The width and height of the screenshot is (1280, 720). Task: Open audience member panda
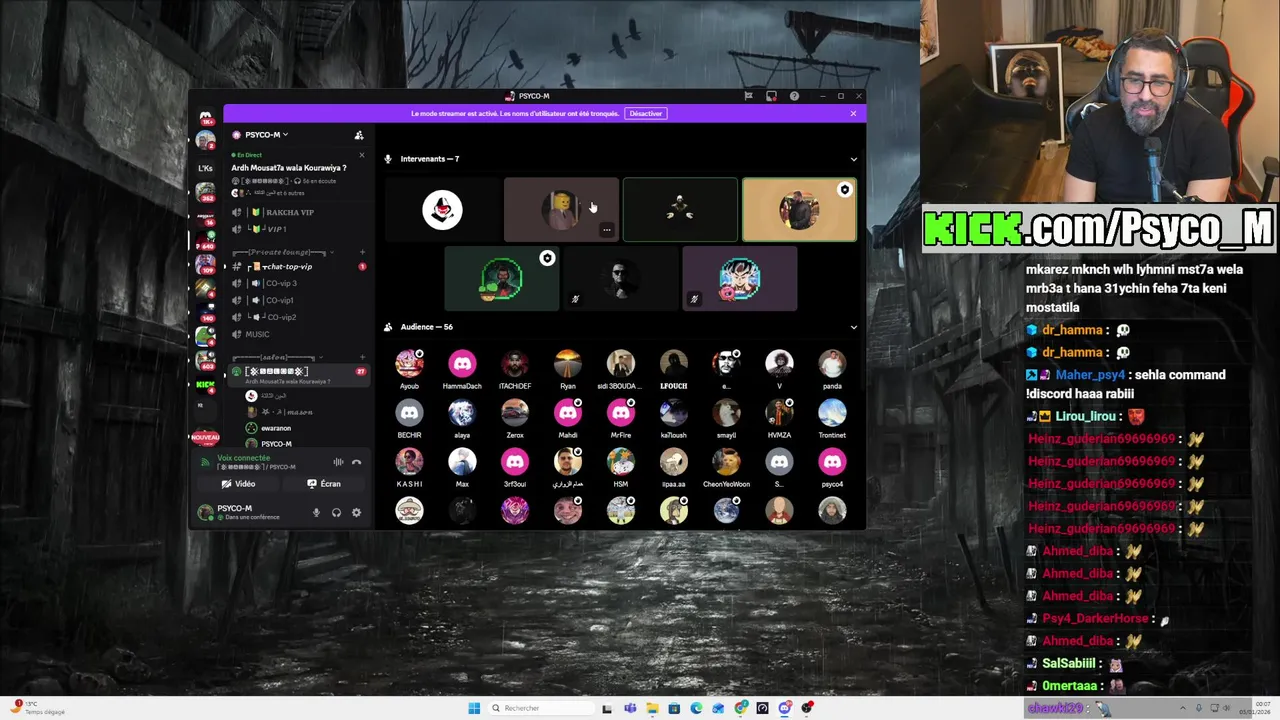832,368
